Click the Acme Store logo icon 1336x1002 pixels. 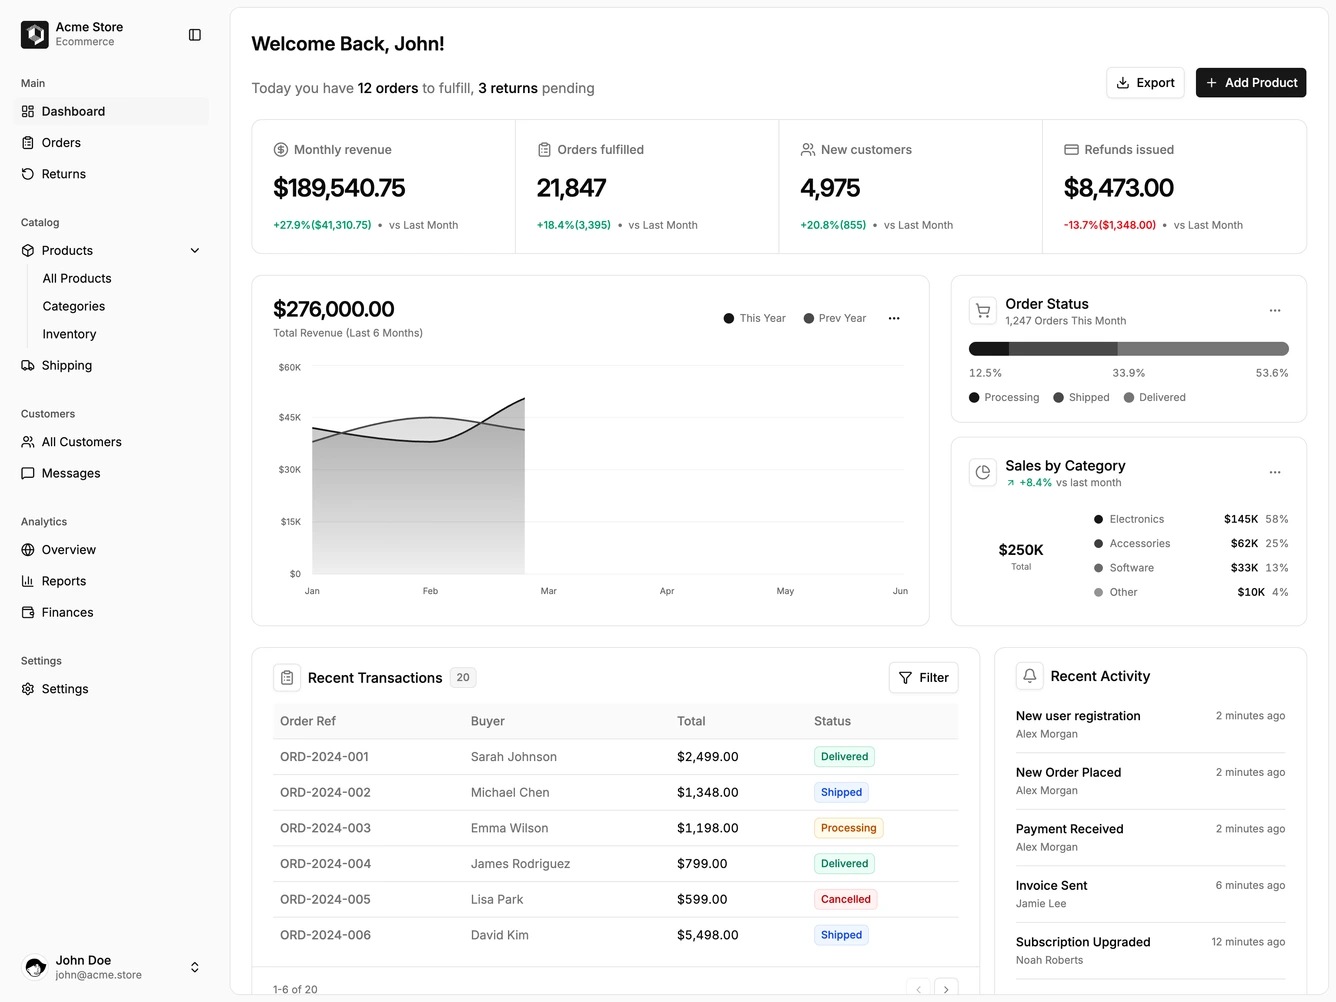click(35, 35)
